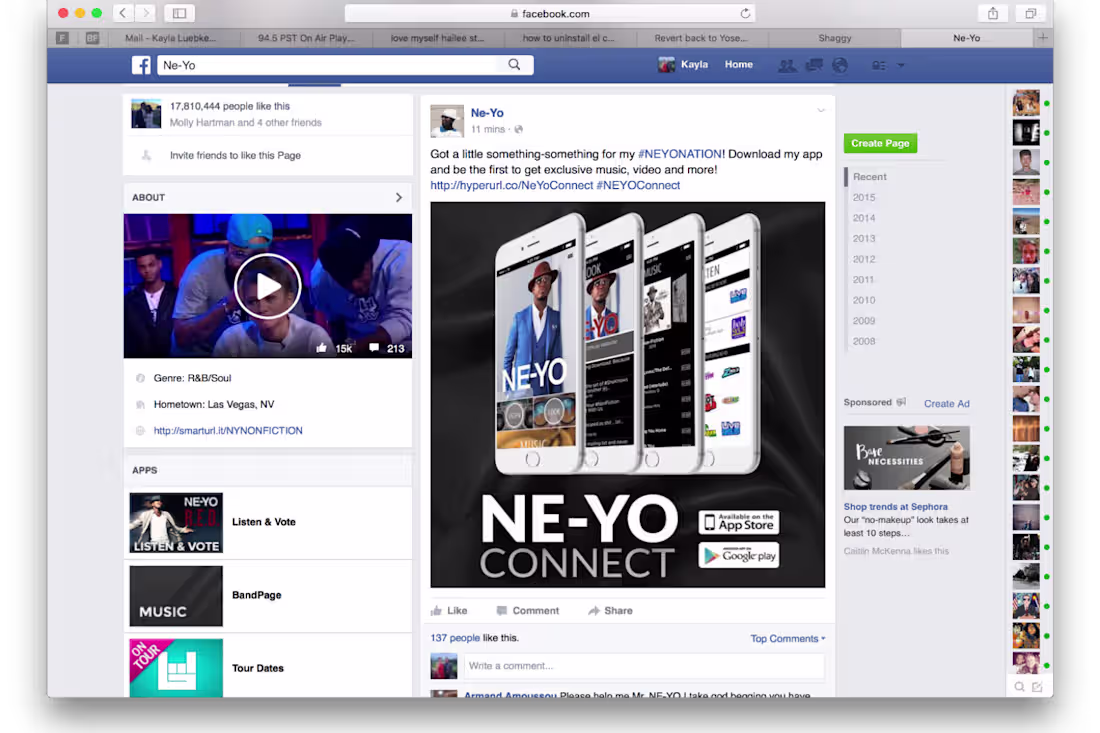Screen dimensions: 1100x733
Task: Like the About section video
Action: 322,347
